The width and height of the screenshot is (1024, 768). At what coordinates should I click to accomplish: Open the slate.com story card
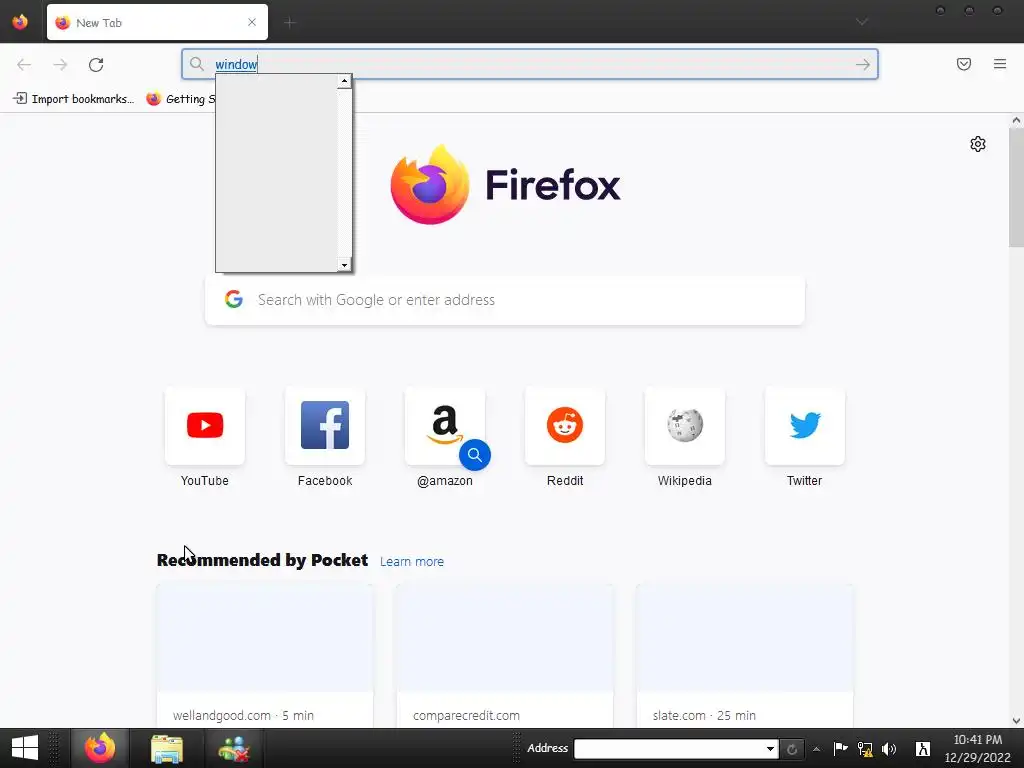click(744, 656)
